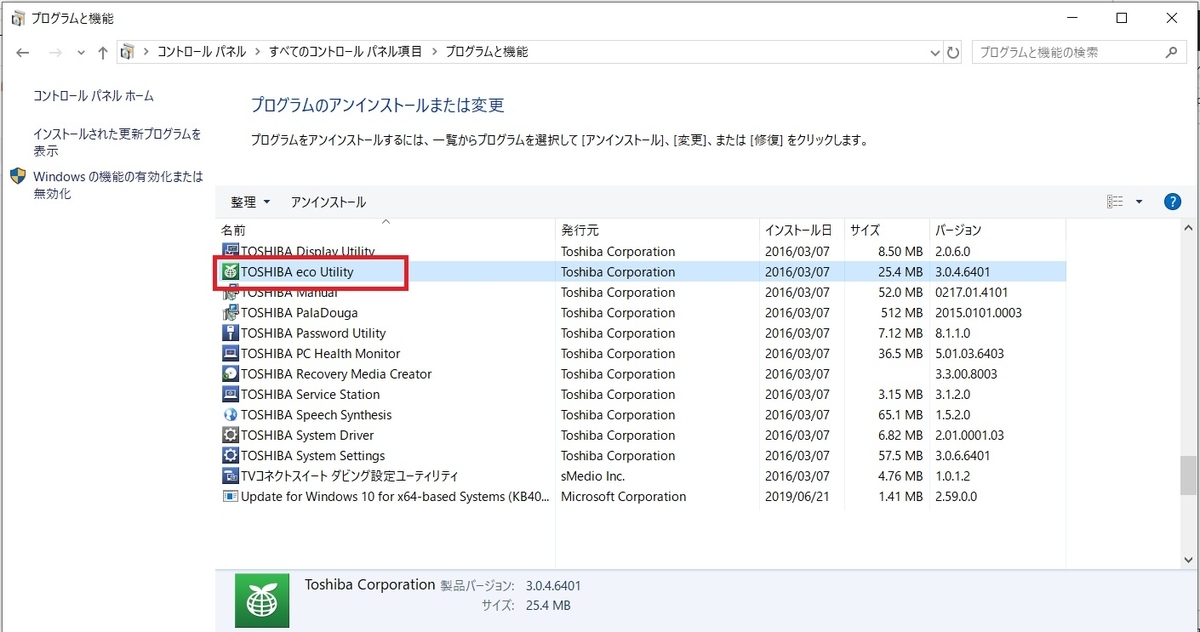Screen dimensions: 1200x632
Task: Click the TOSHIBA PalaDouga program icon
Action: click(x=230, y=313)
